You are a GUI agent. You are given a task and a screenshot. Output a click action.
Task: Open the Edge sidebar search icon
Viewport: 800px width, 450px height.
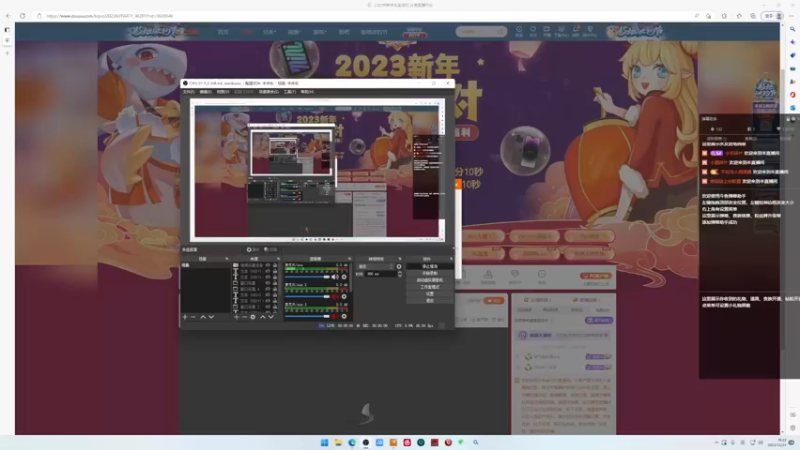tap(792, 30)
